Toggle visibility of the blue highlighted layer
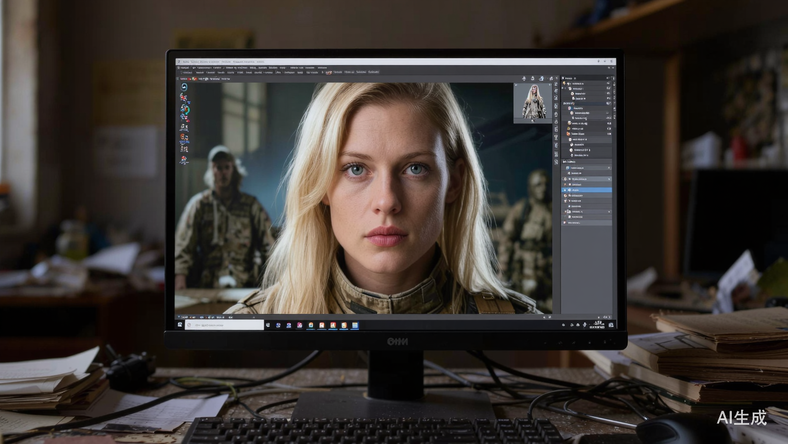 [x=566, y=190]
